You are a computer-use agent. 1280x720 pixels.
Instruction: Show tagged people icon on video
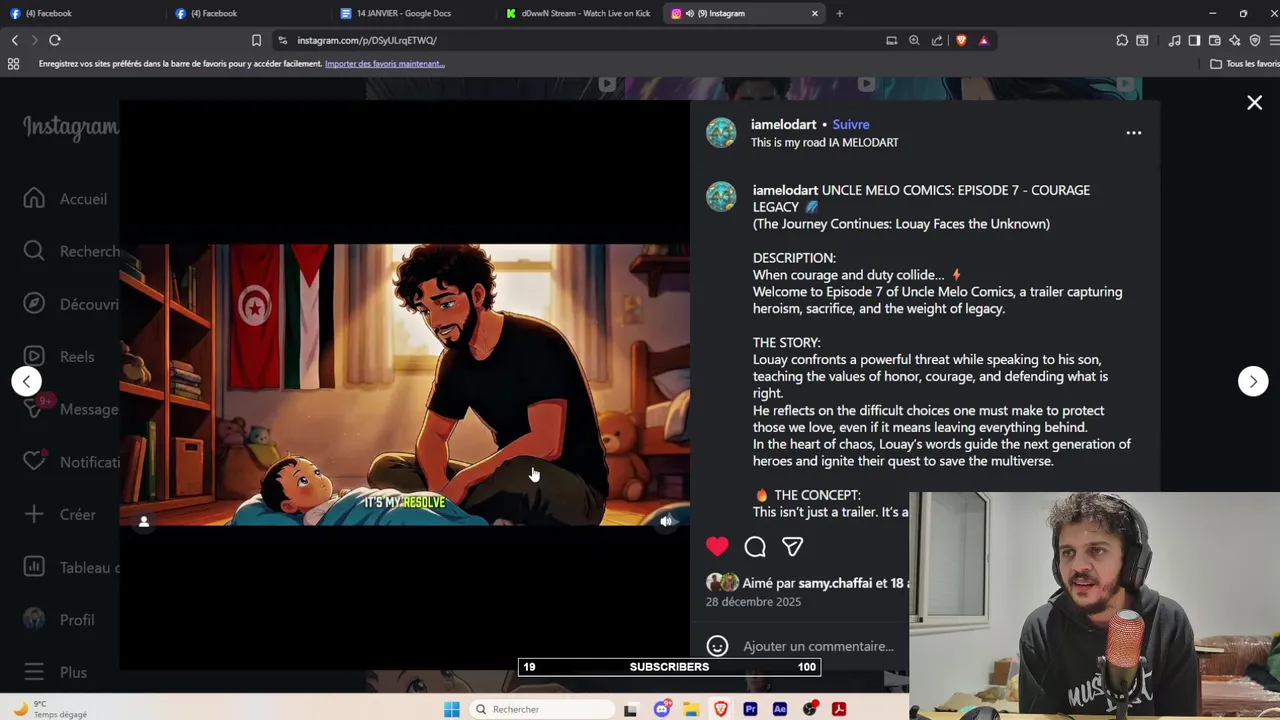pos(144,521)
